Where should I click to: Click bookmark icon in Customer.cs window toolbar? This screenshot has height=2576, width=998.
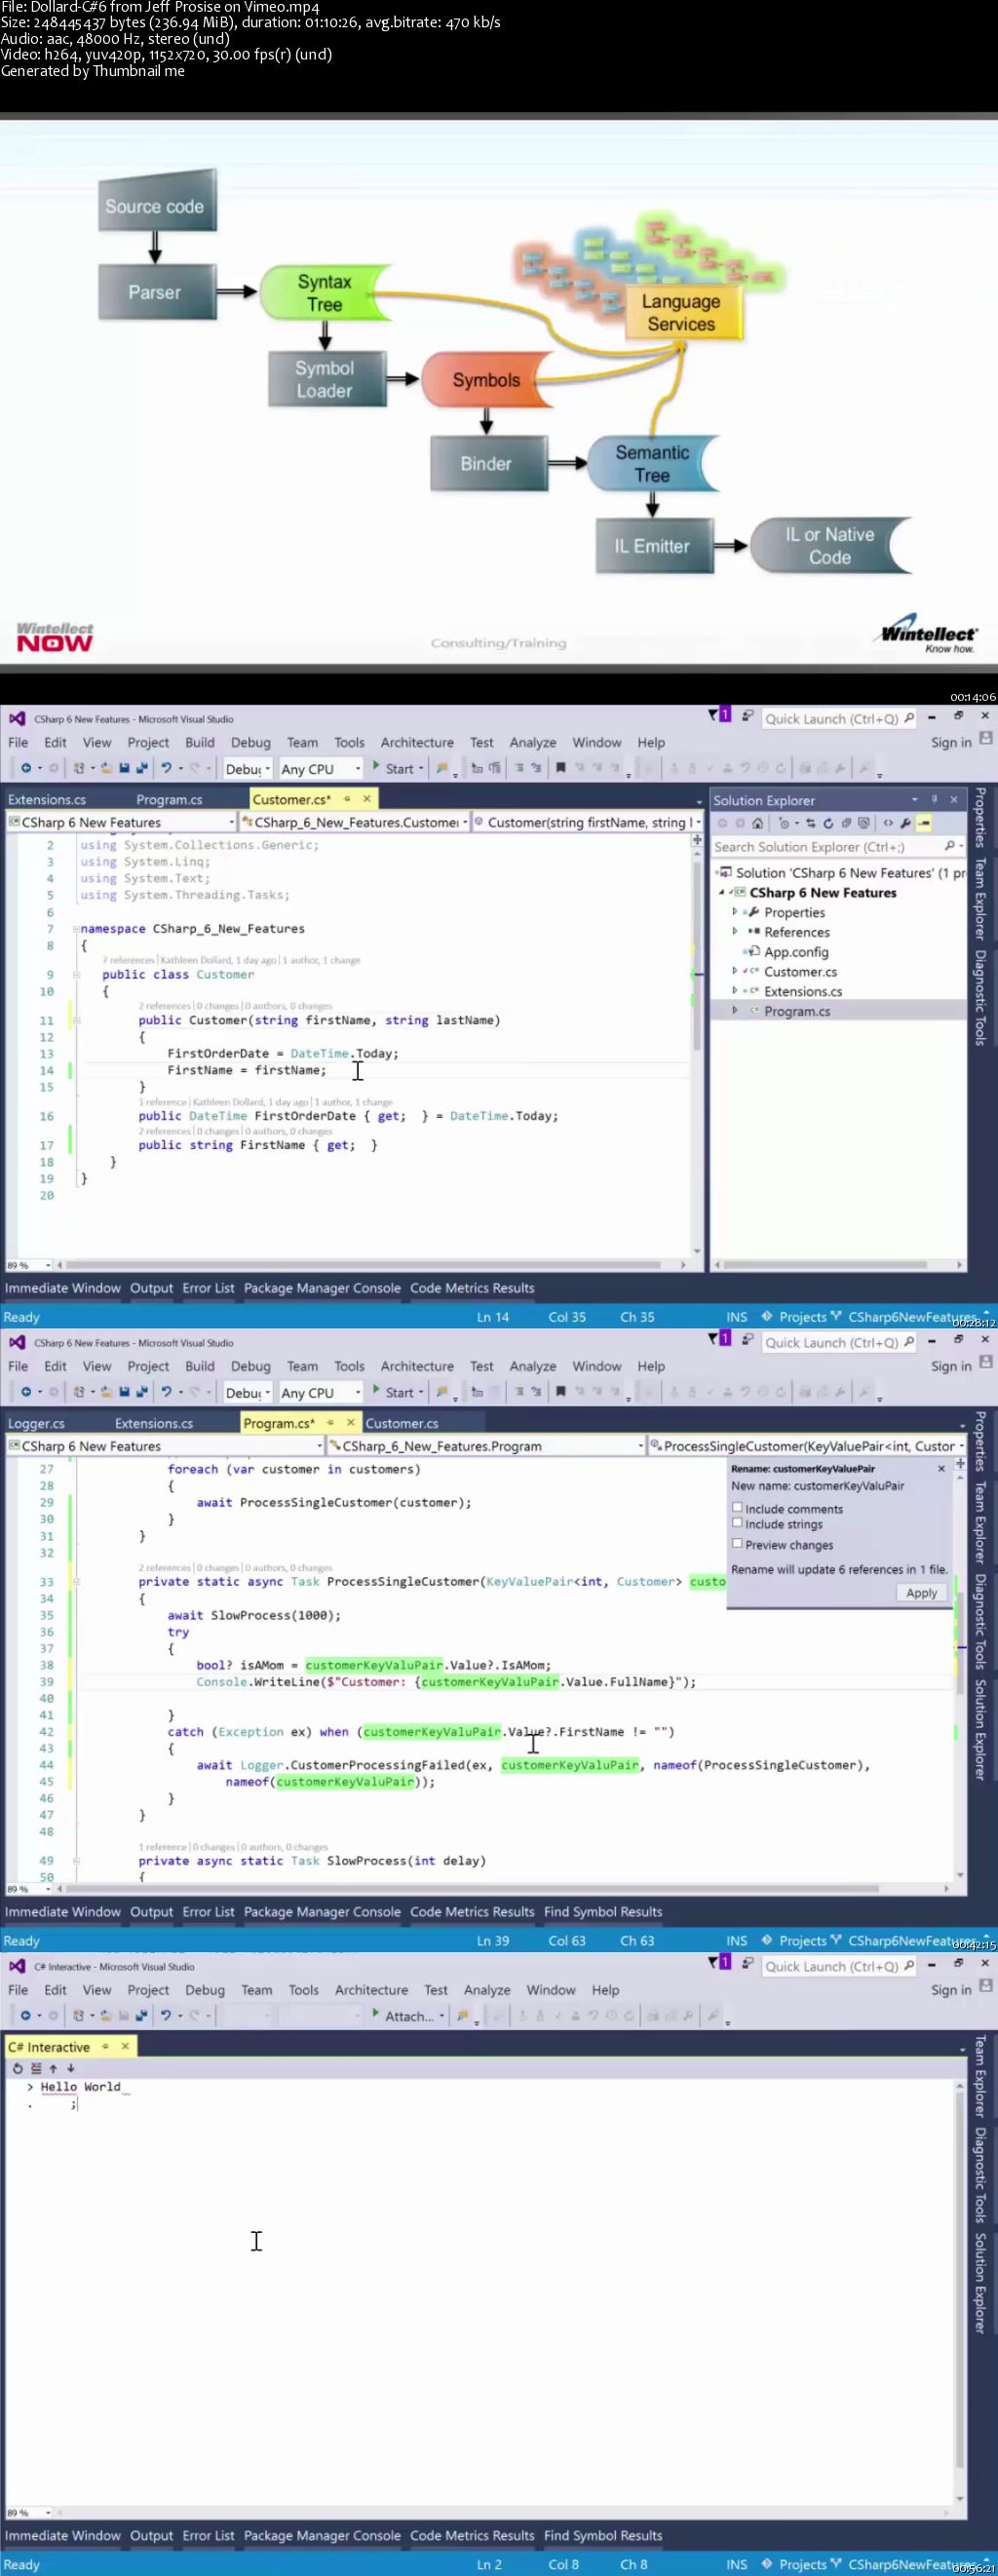pyautogui.click(x=560, y=768)
